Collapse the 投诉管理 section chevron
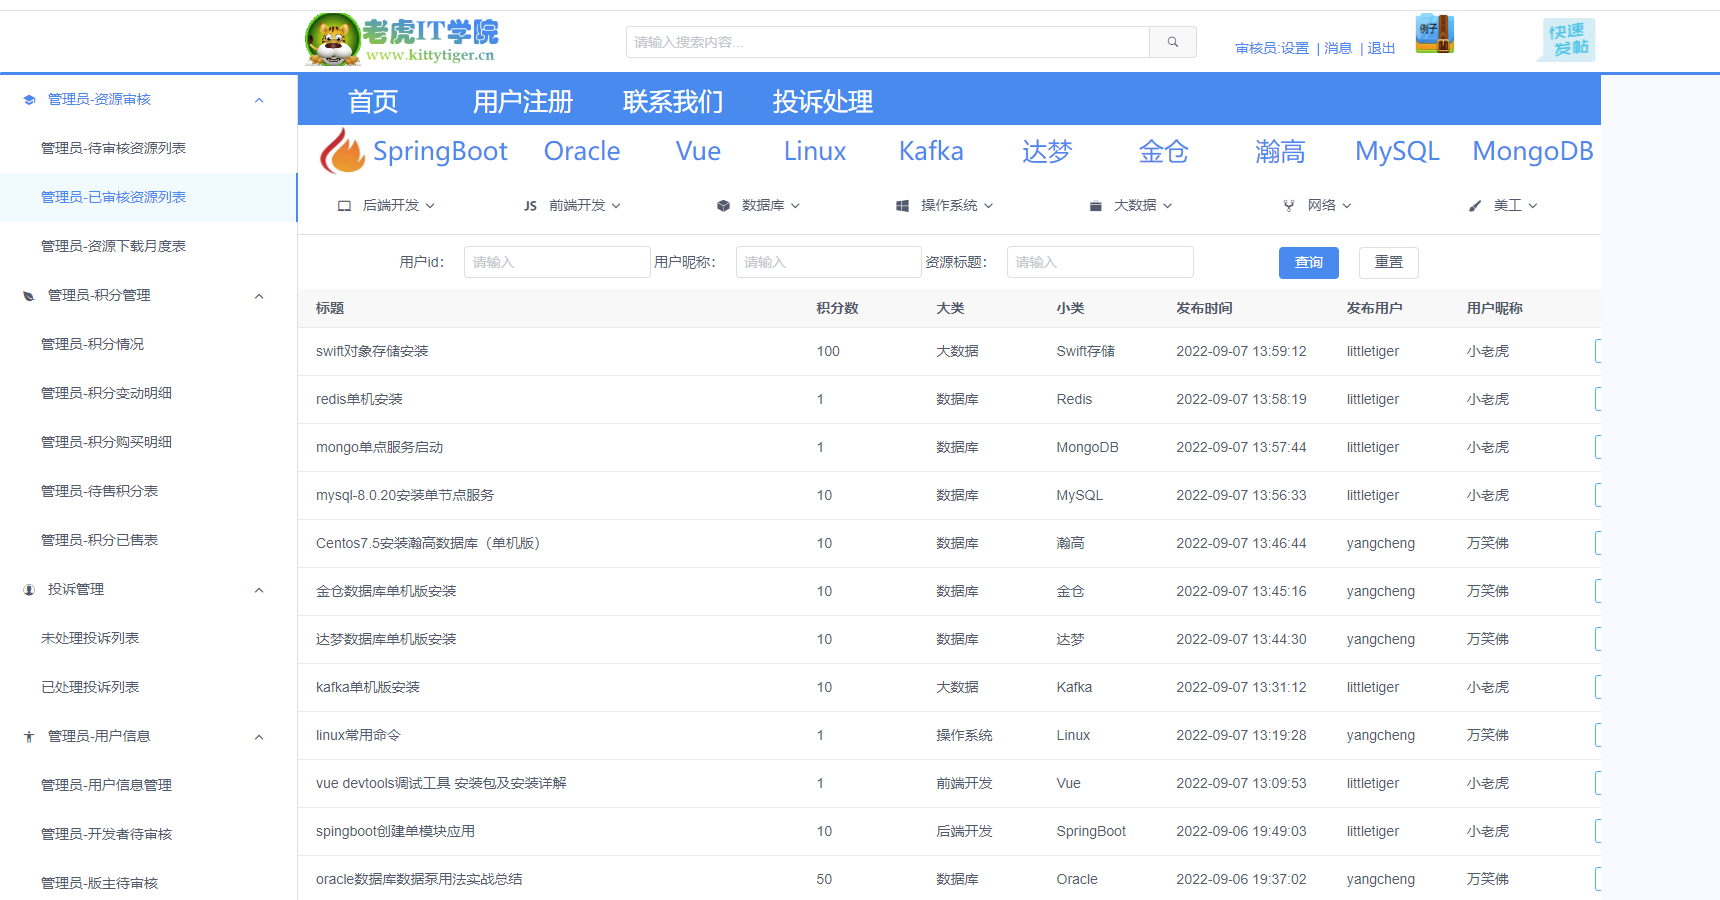The height and width of the screenshot is (900, 1720). pyautogui.click(x=259, y=590)
